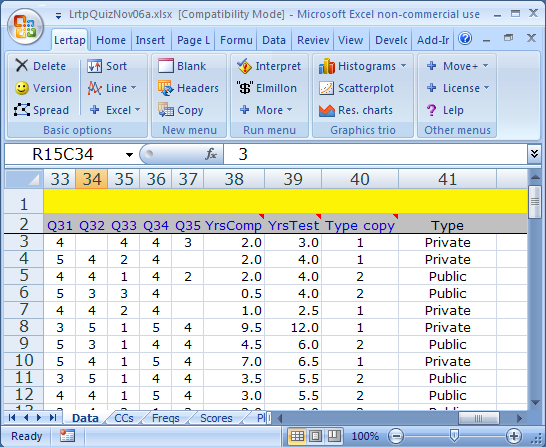Click the Sort icon in Basic options
This screenshot has height=447, width=546.
(x=94, y=66)
